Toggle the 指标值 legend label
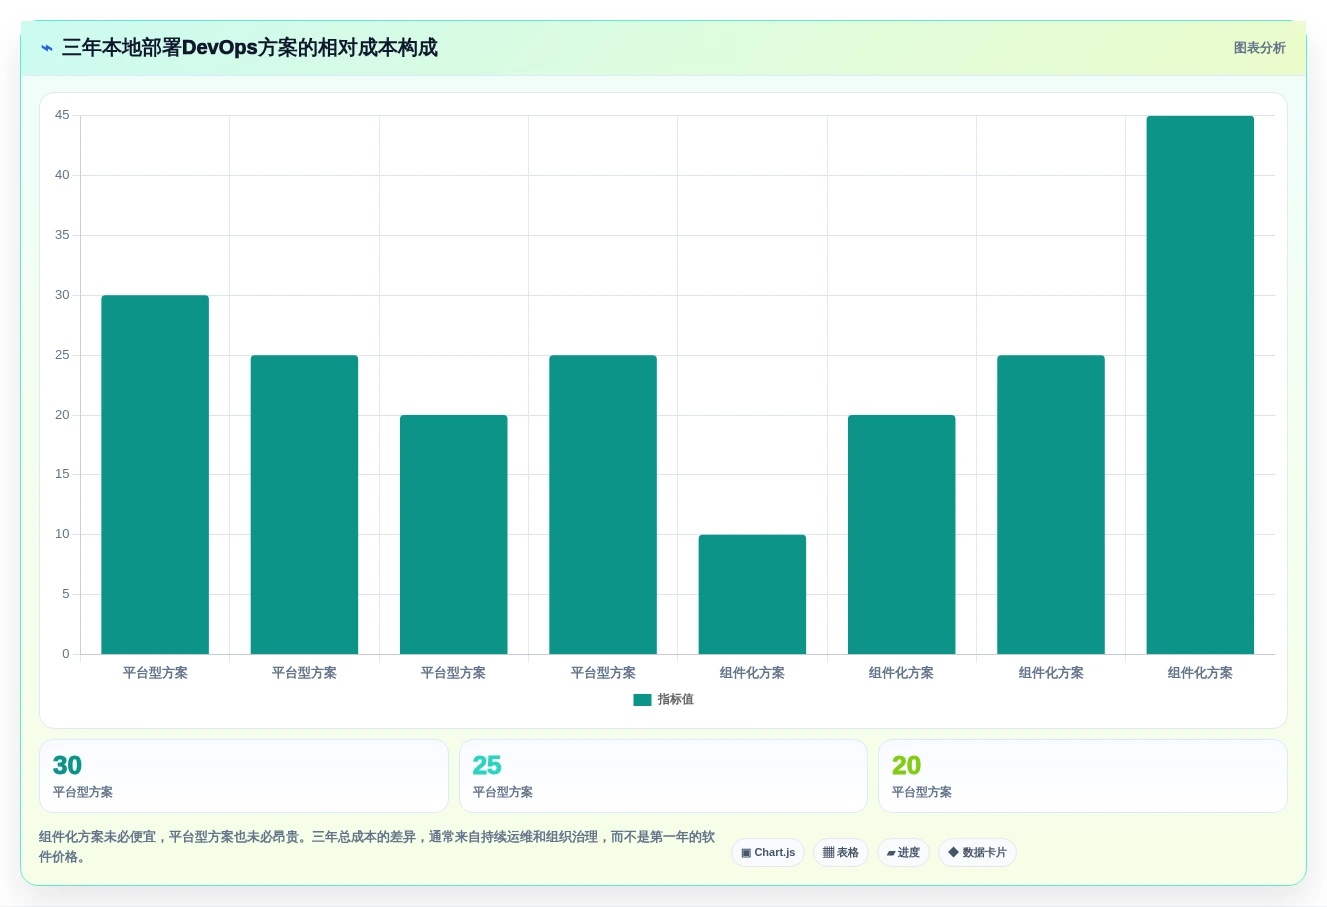The image size is (1327, 907). (x=675, y=700)
